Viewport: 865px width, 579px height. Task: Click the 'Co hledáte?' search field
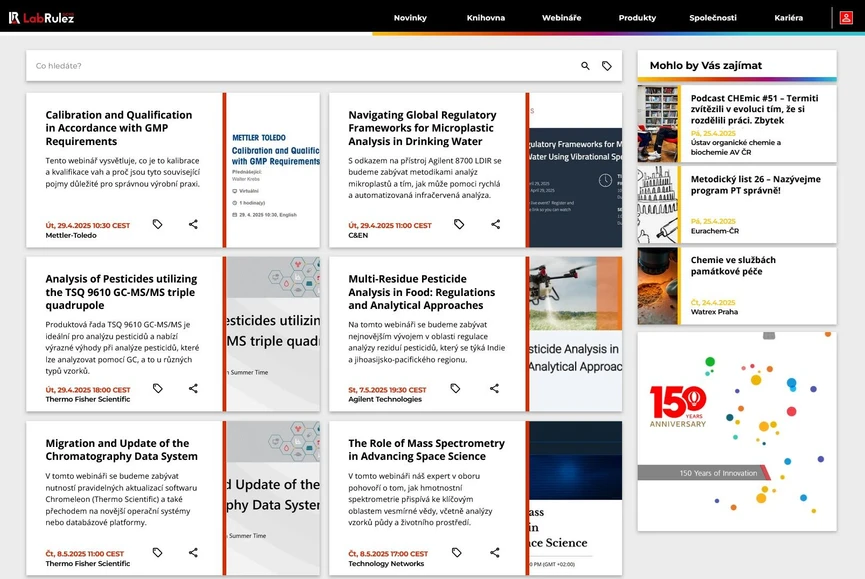300,66
